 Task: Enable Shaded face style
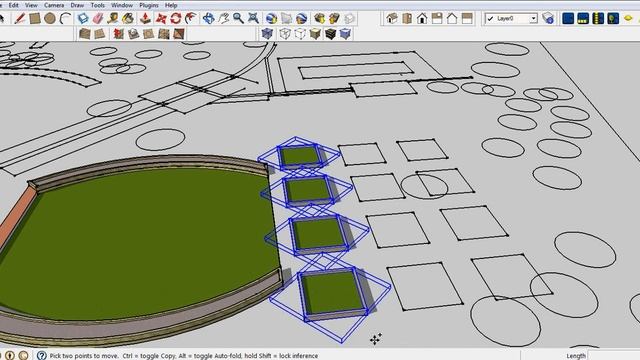pyautogui.click(x=315, y=34)
